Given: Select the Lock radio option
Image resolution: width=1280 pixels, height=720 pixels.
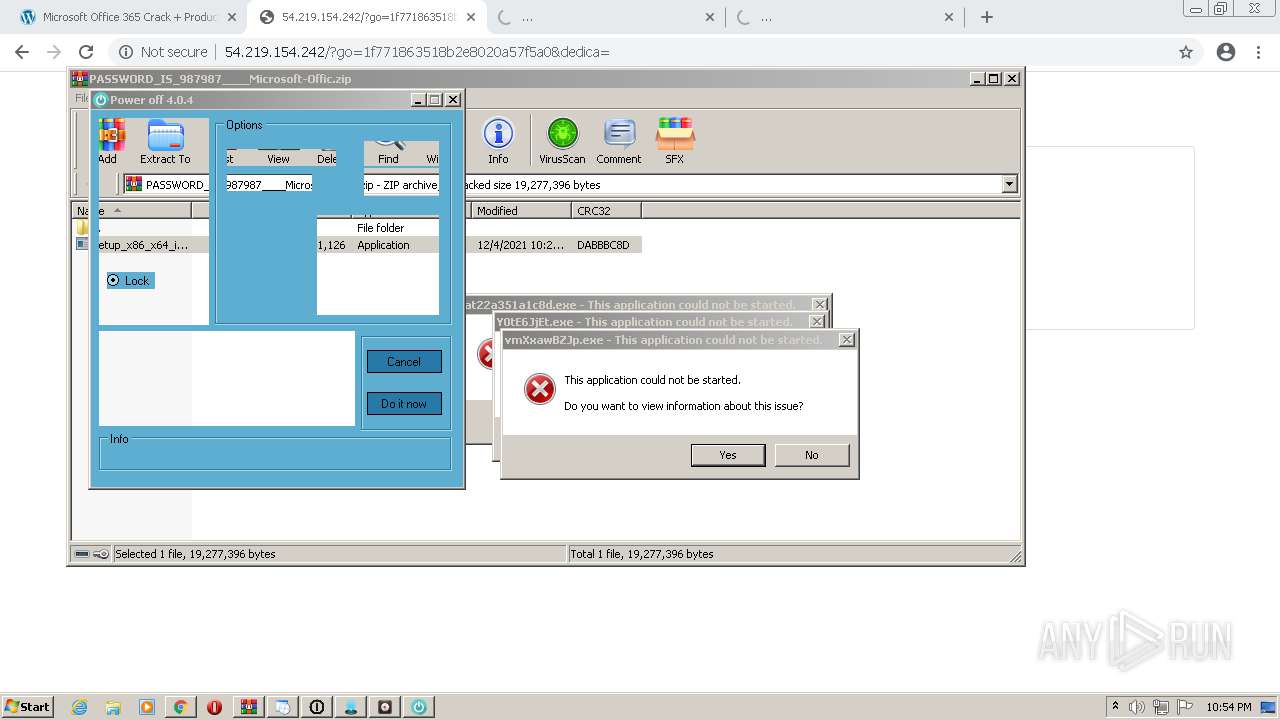Looking at the screenshot, I should [128, 281].
